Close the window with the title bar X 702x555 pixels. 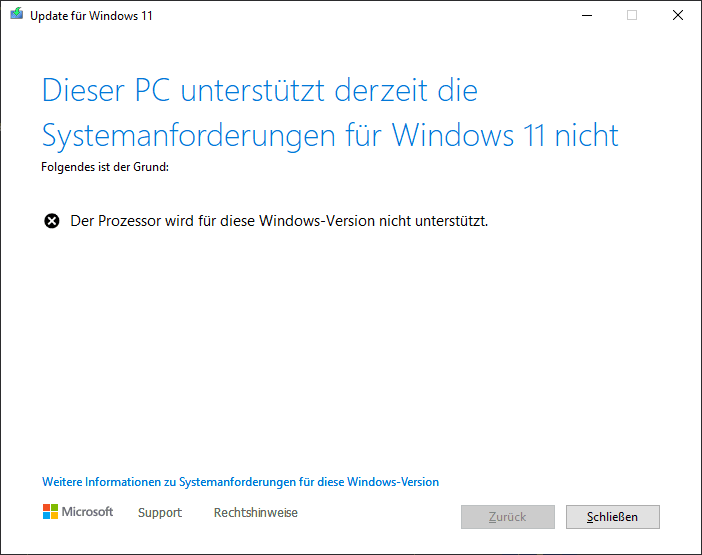click(678, 15)
